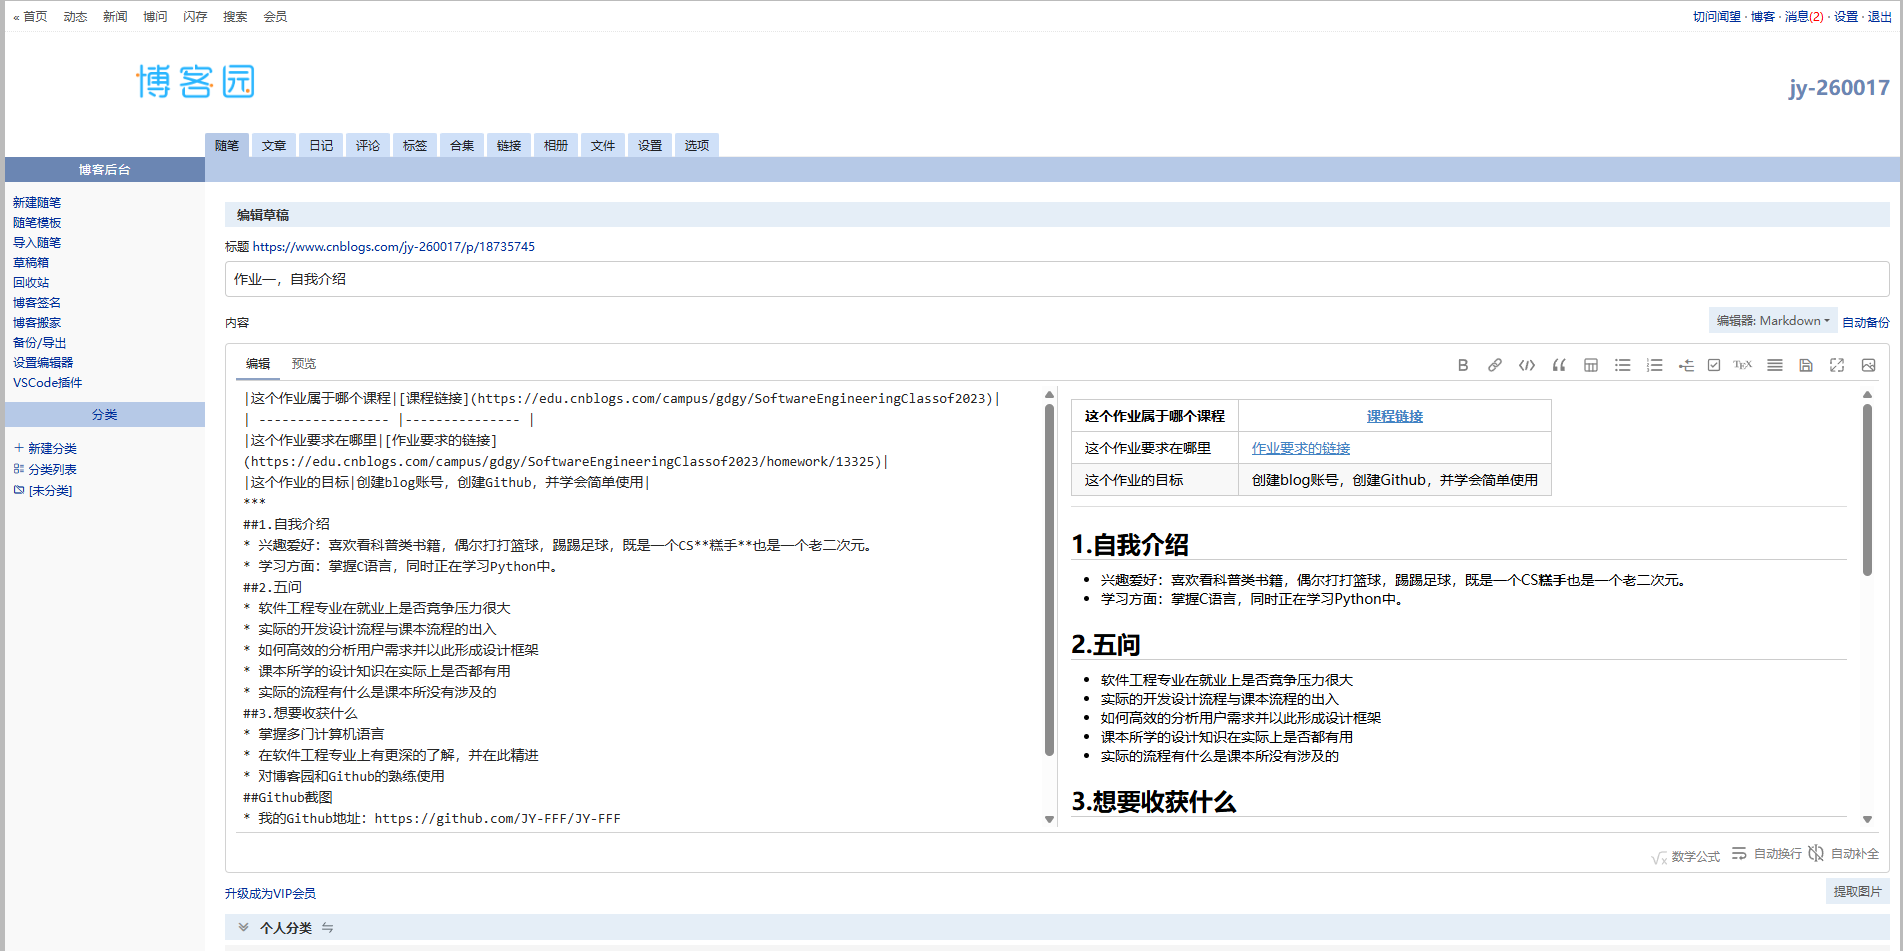Open the 文件 tab
Image resolution: width=1903 pixels, height=951 pixels.
coord(603,145)
